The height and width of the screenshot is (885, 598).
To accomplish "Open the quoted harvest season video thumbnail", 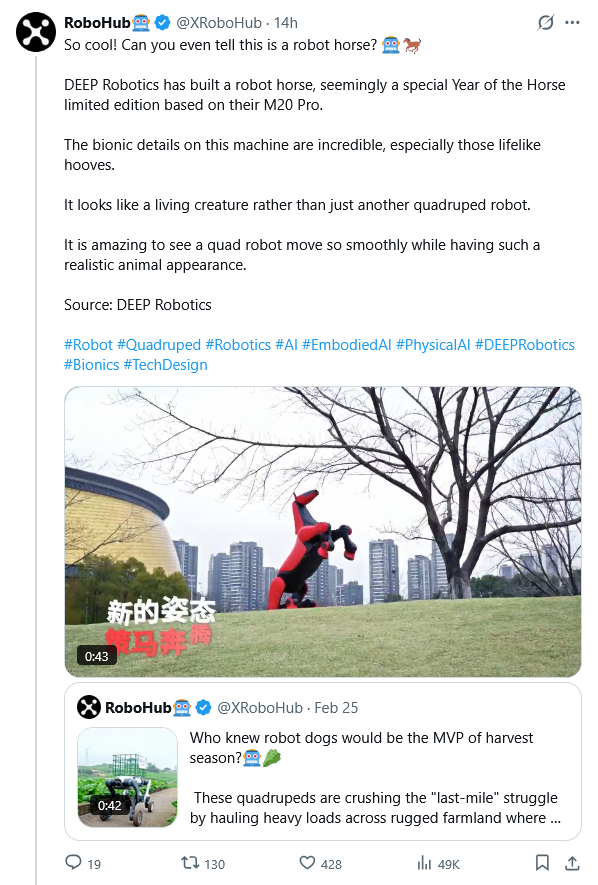I will click(127, 777).
